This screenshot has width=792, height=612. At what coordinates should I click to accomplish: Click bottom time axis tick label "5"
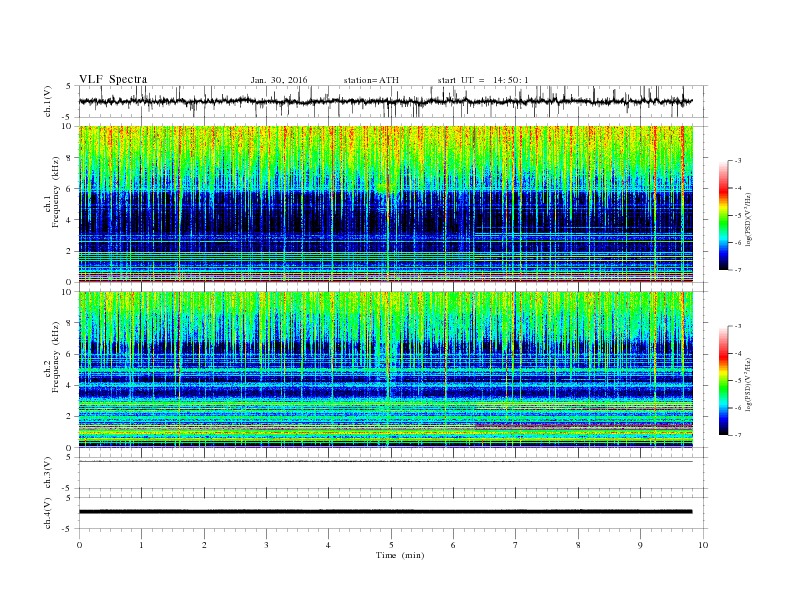(x=391, y=545)
